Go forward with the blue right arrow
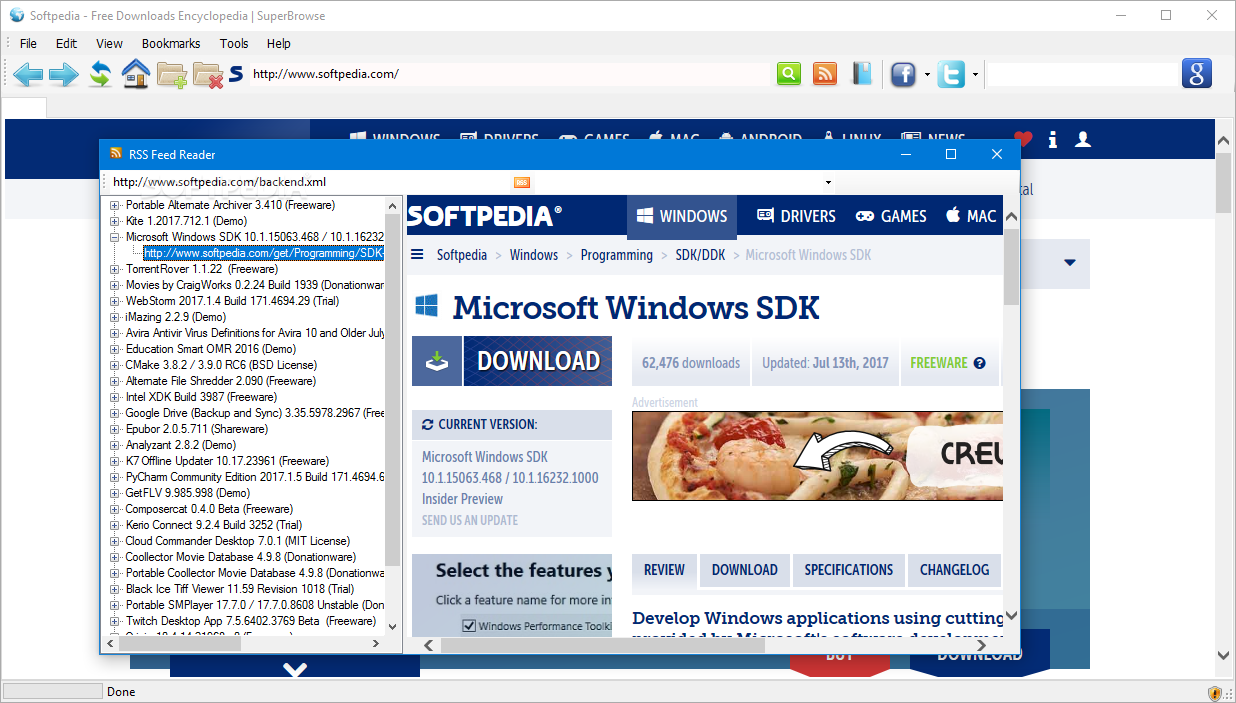 [x=64, y=74]
